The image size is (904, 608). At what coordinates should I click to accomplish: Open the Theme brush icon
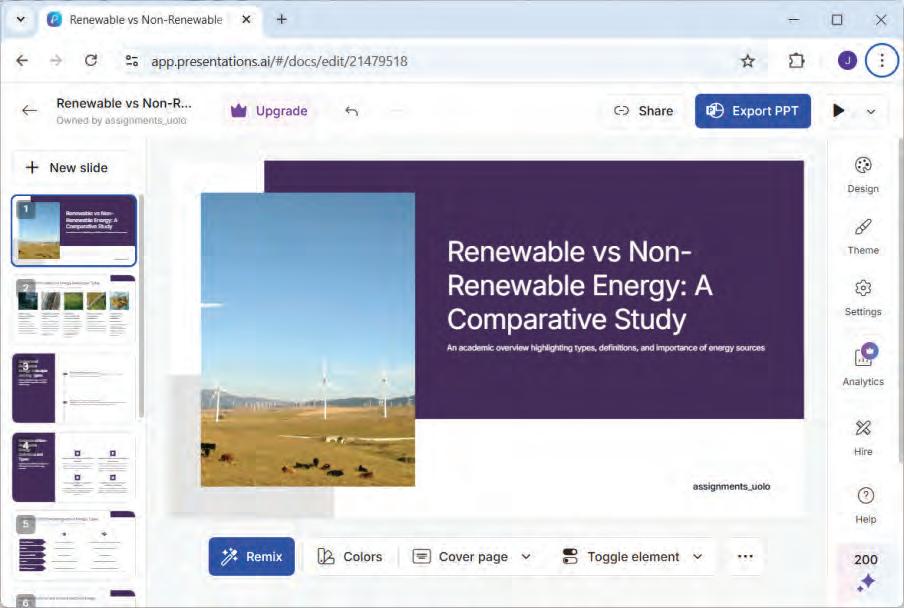862,227
